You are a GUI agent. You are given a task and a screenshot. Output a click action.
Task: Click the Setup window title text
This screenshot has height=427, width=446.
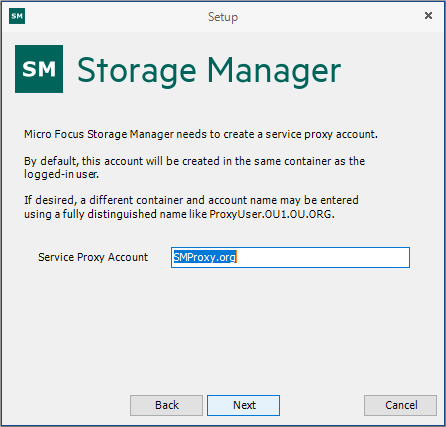[x=223, y=17]
